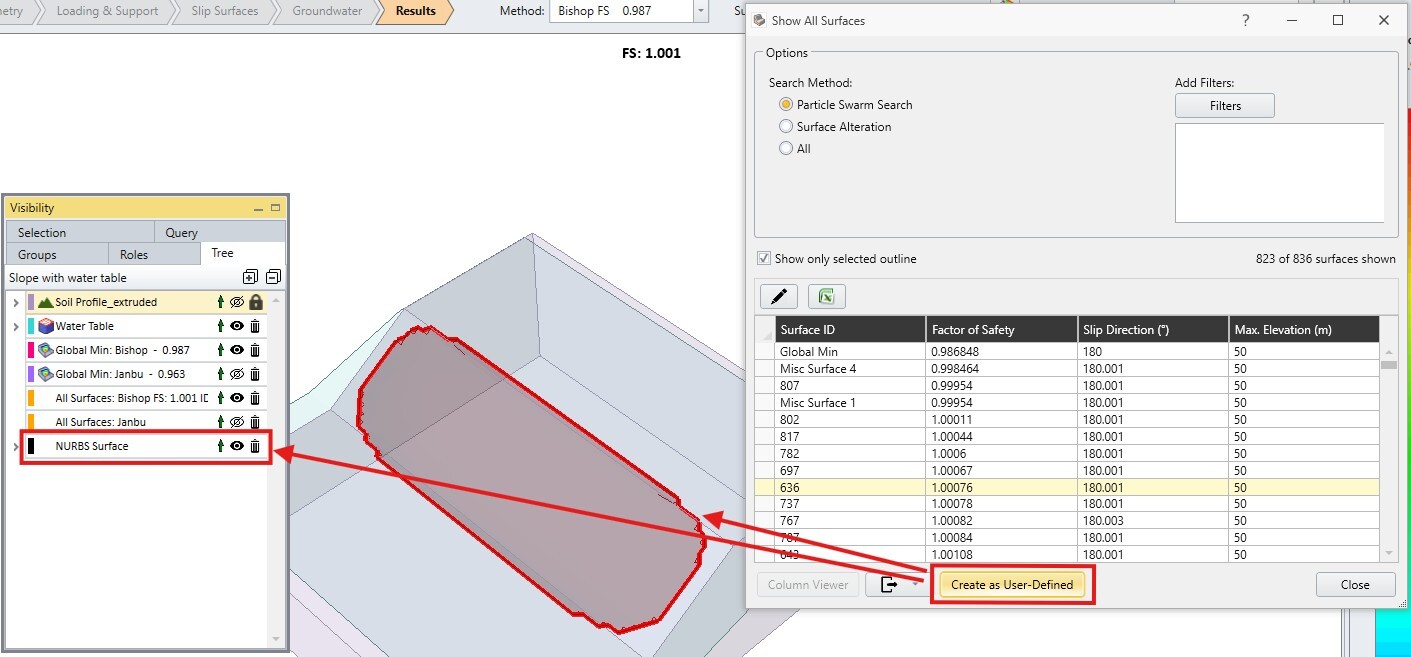Click Collapse All icon in Visibility tree

[273, 277]
